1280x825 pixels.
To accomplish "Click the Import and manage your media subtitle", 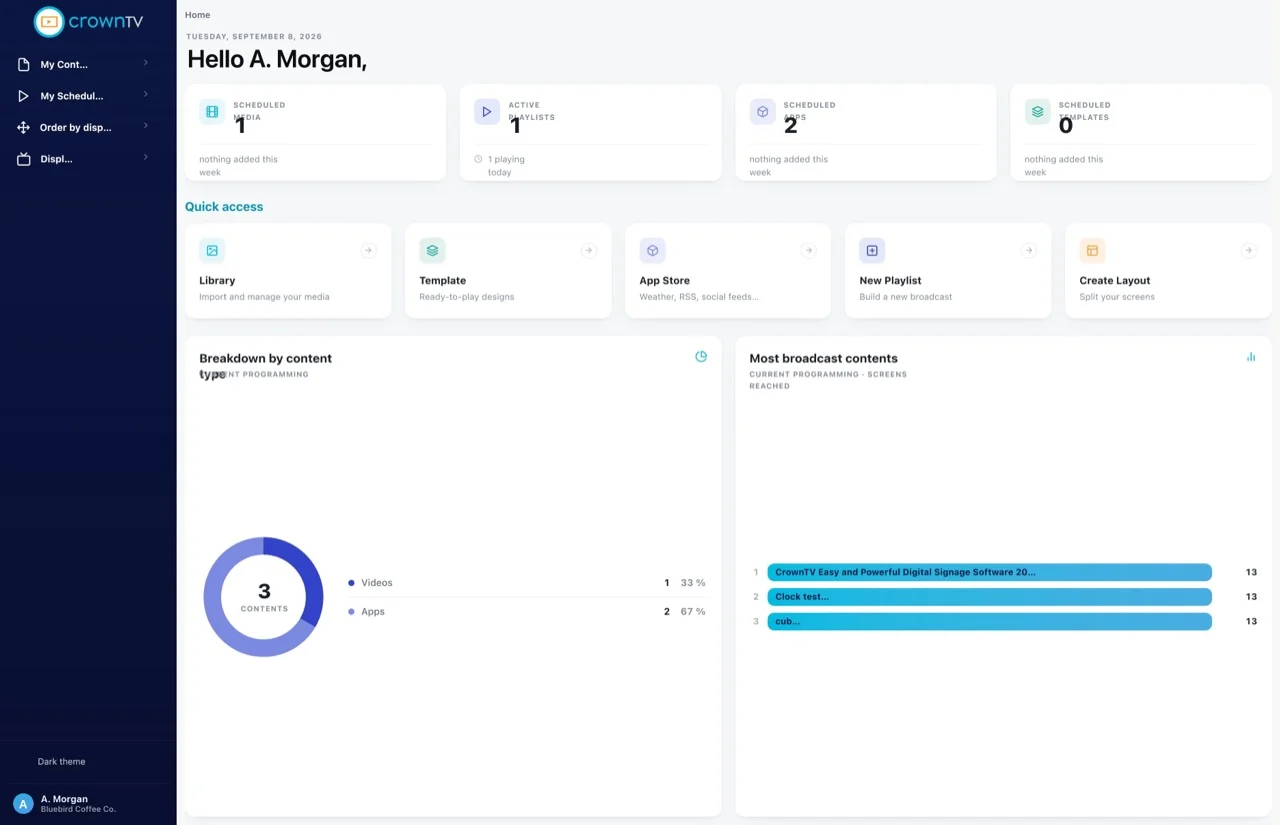I will pyautogui.click(x=264, y=297).
